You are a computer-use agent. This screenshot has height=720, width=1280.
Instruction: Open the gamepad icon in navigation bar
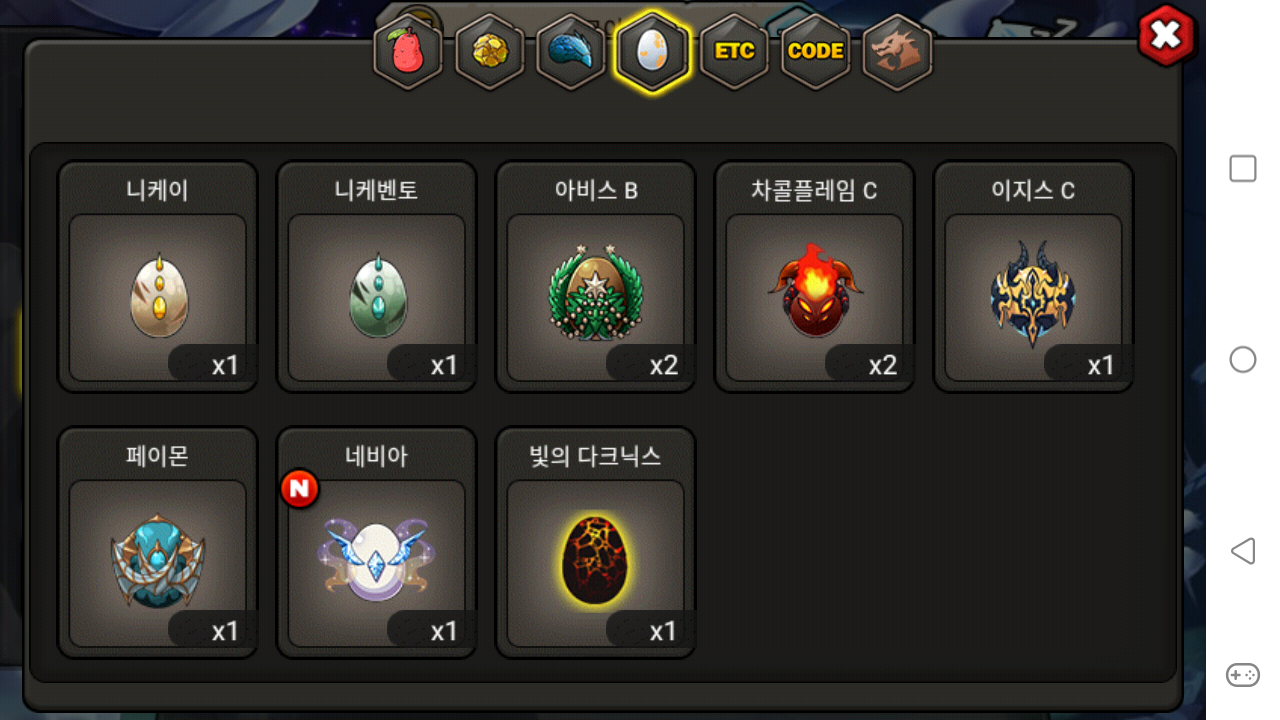tap(1243, 675)
